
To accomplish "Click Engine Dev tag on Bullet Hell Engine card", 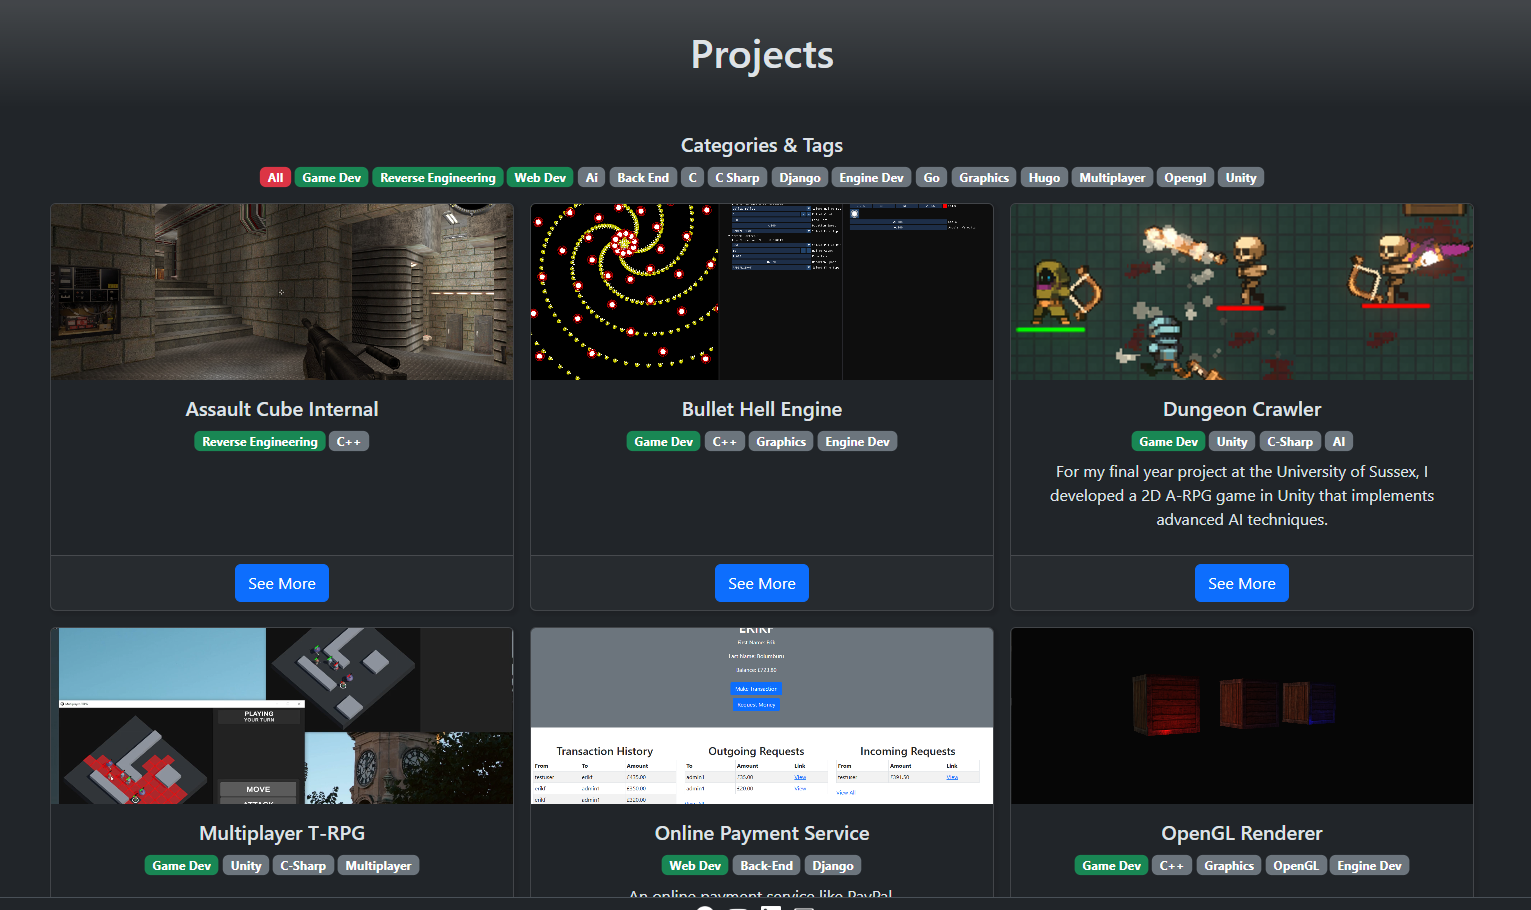I will pyautogui.click(x=857, y=441).
